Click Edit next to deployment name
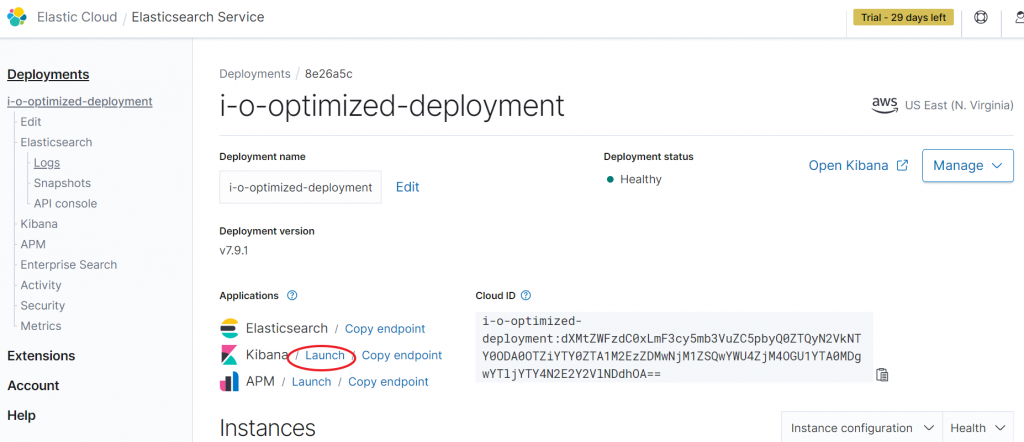Screen dimensions: 1024x442 click(x=408, y=187)
